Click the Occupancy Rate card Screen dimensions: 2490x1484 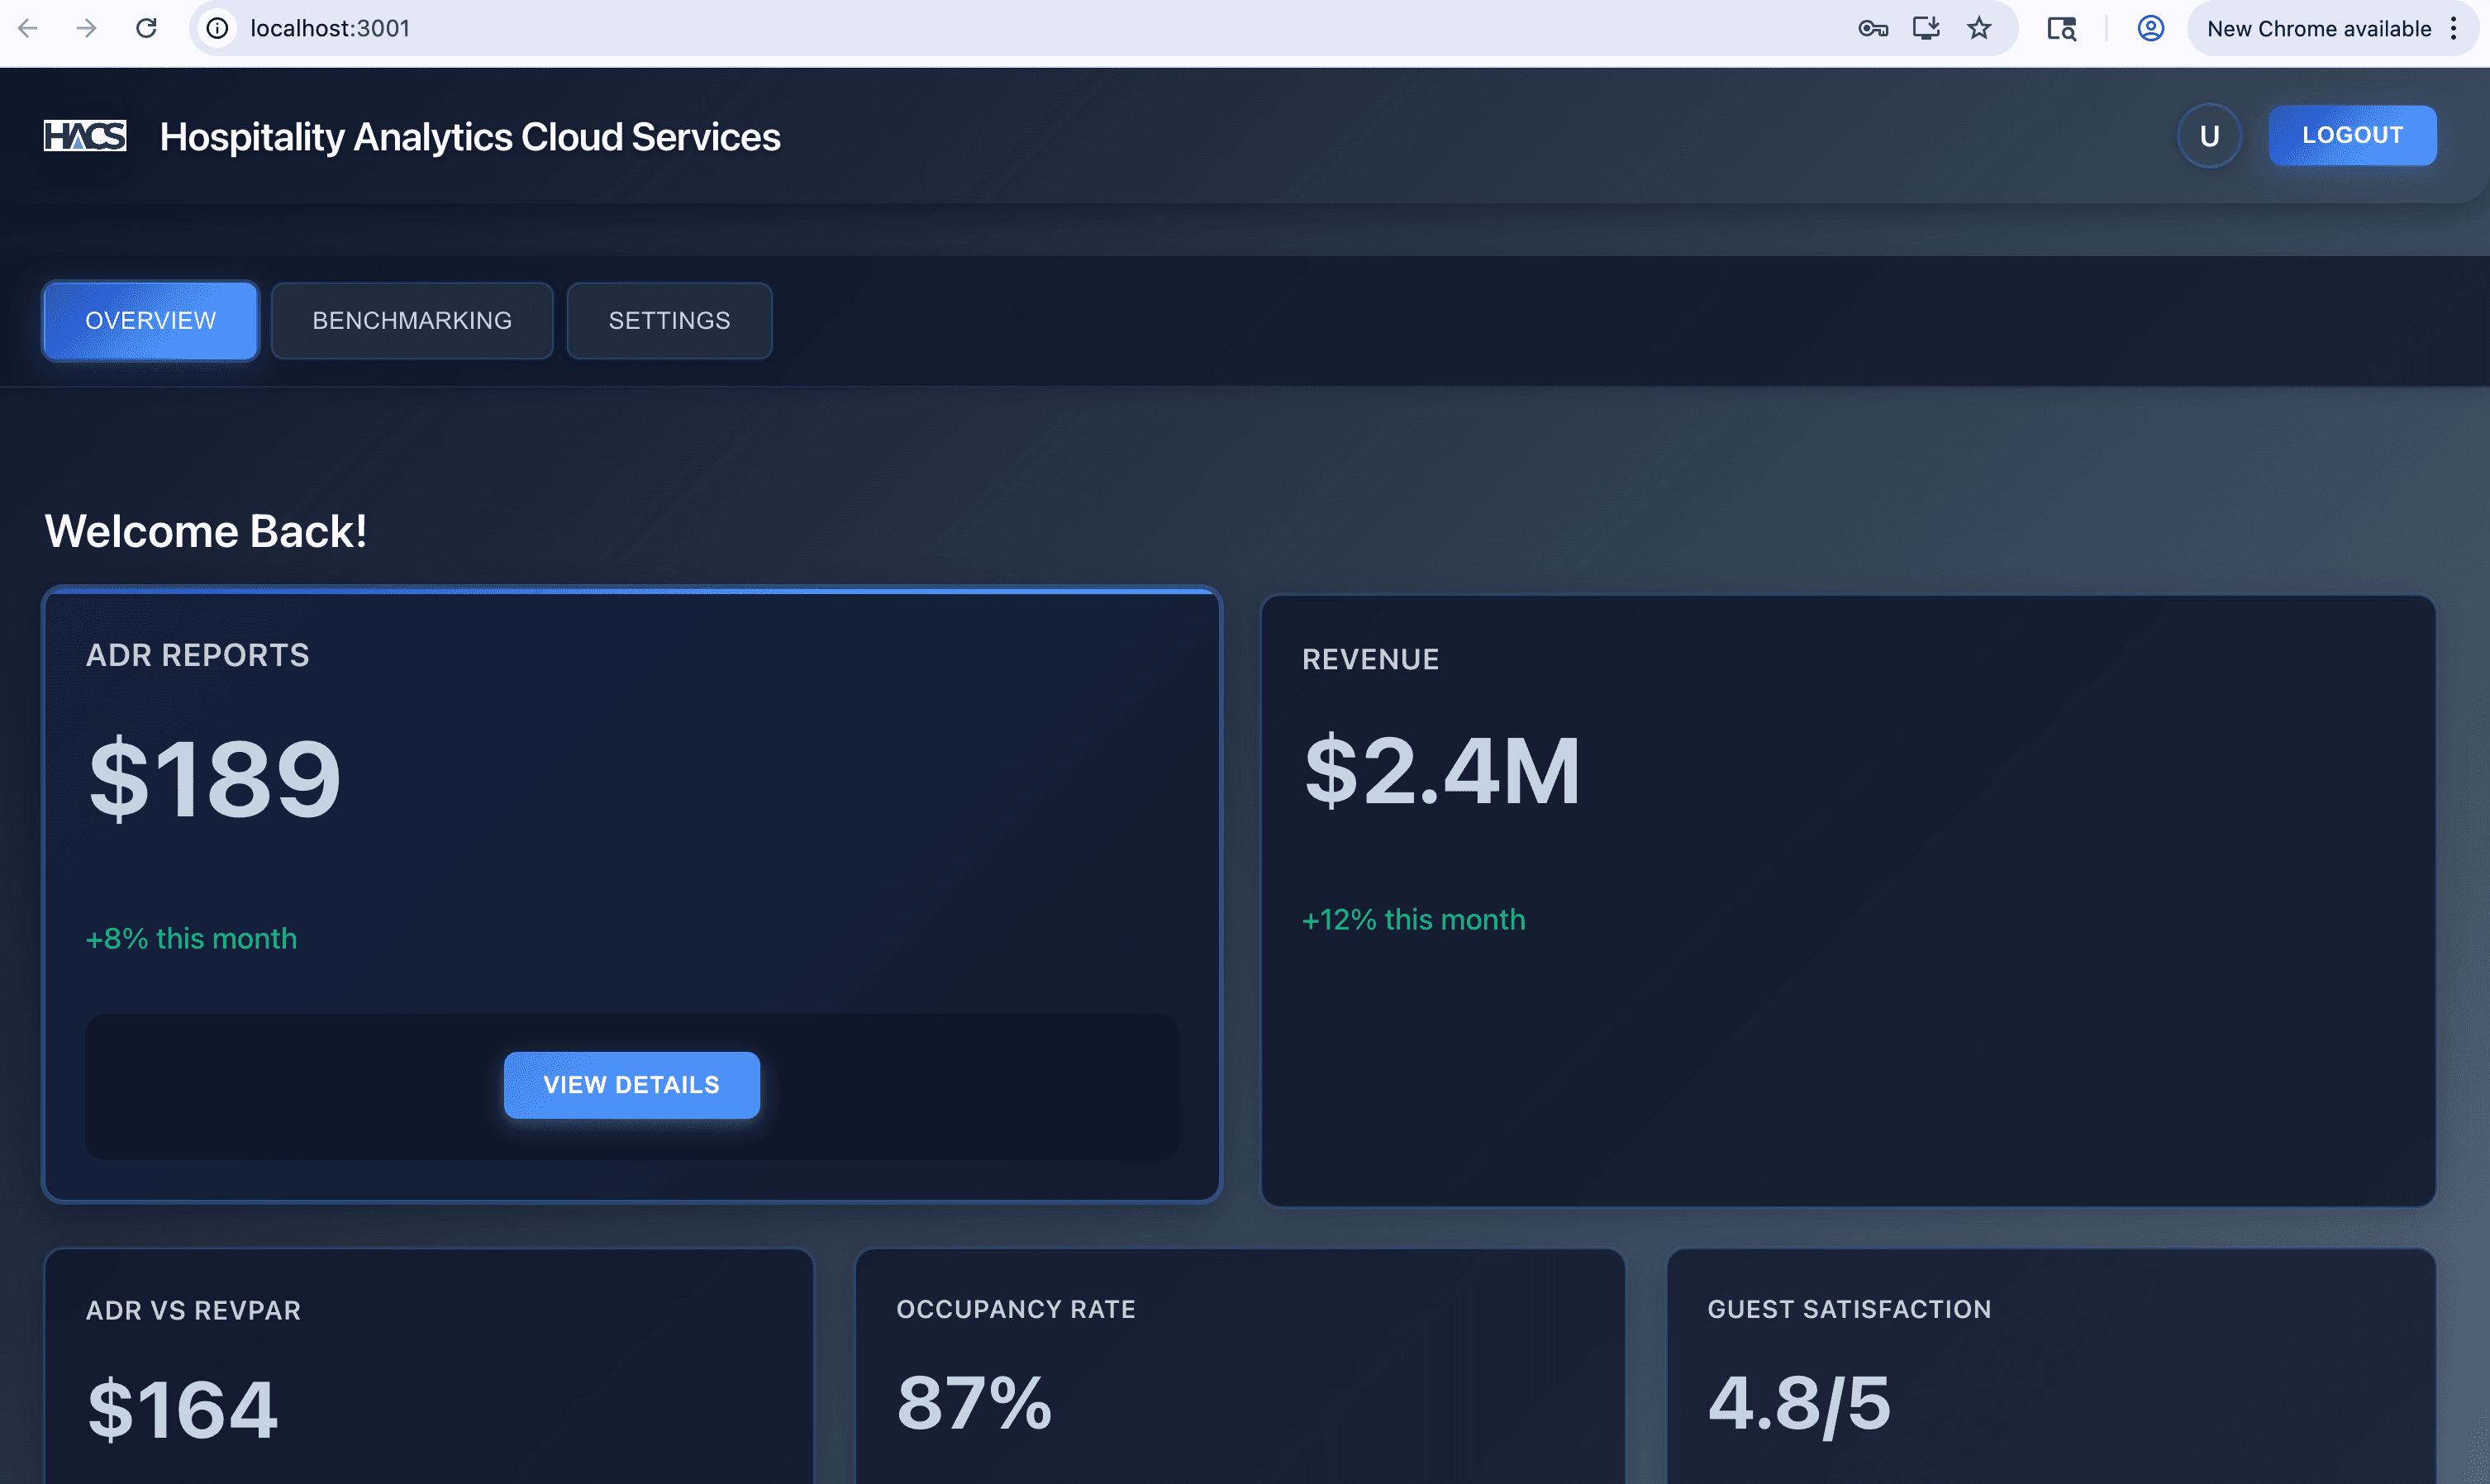pos(1239,1370)
